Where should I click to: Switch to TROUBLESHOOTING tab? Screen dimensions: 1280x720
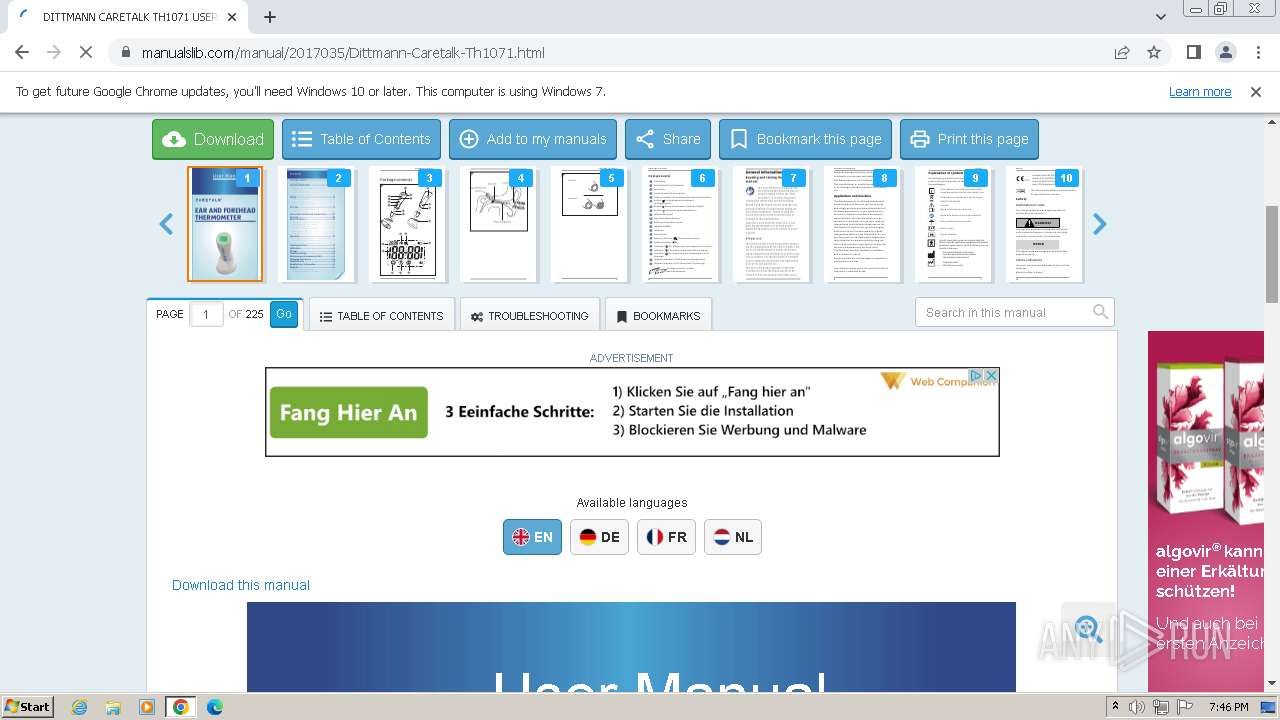coord(530,316)
